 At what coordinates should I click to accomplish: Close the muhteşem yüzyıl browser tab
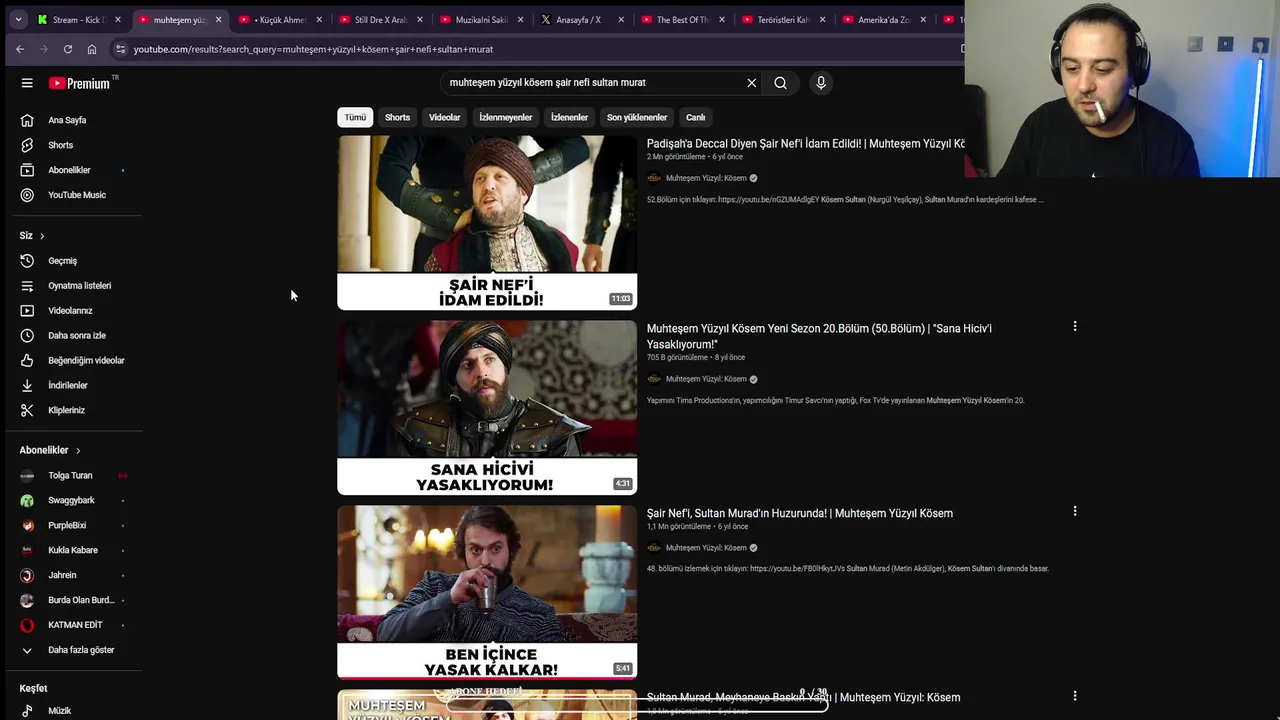click(x=218, y=20)
